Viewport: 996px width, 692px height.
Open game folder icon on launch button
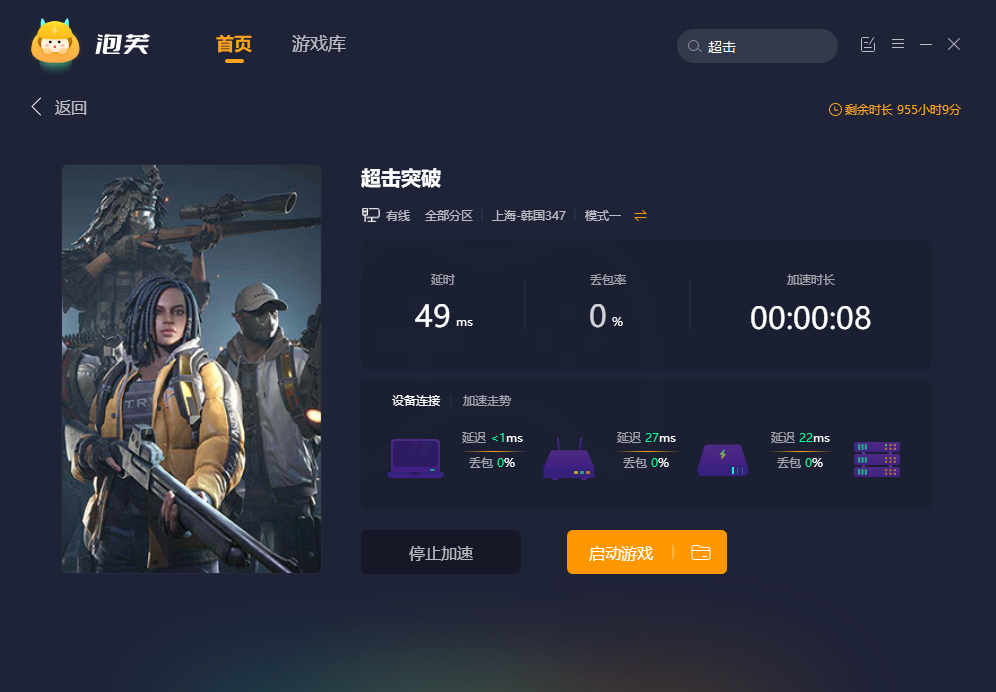(701, 552)
